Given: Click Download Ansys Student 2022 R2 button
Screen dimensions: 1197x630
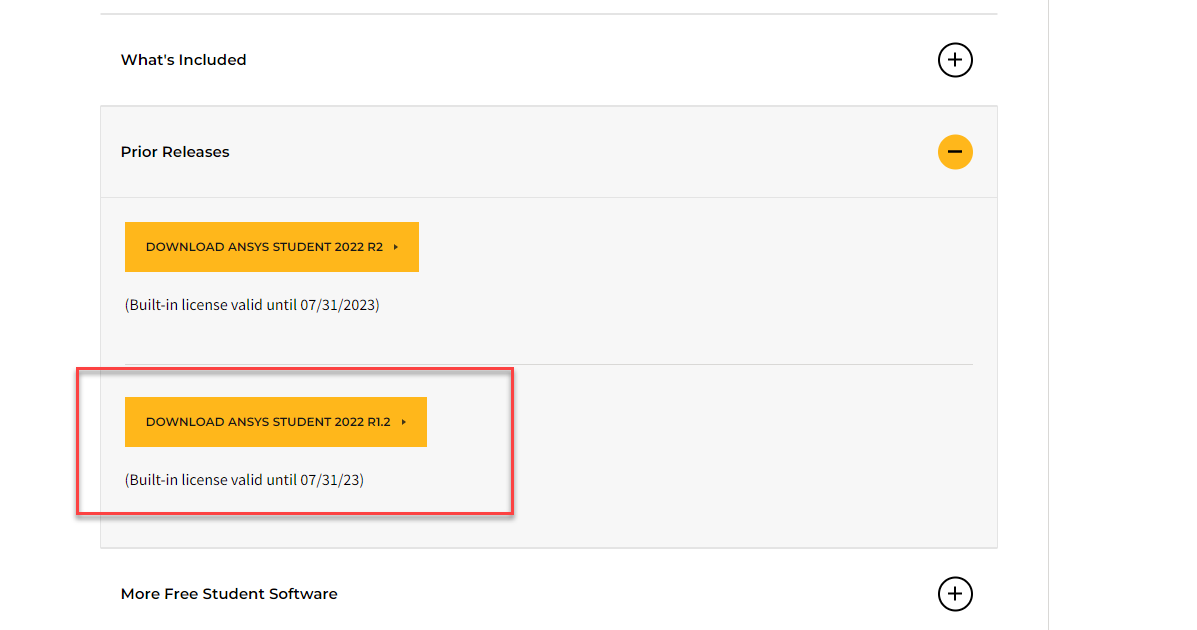Looking at the screenshot, I should pos(272,247).
